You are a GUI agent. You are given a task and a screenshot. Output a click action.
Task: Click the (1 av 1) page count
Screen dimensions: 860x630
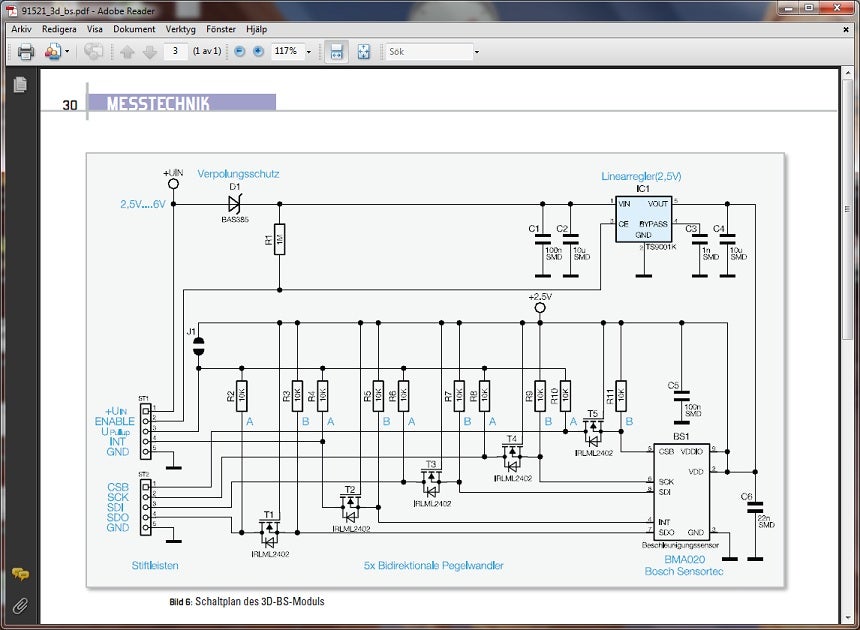[x=207, y=51]
